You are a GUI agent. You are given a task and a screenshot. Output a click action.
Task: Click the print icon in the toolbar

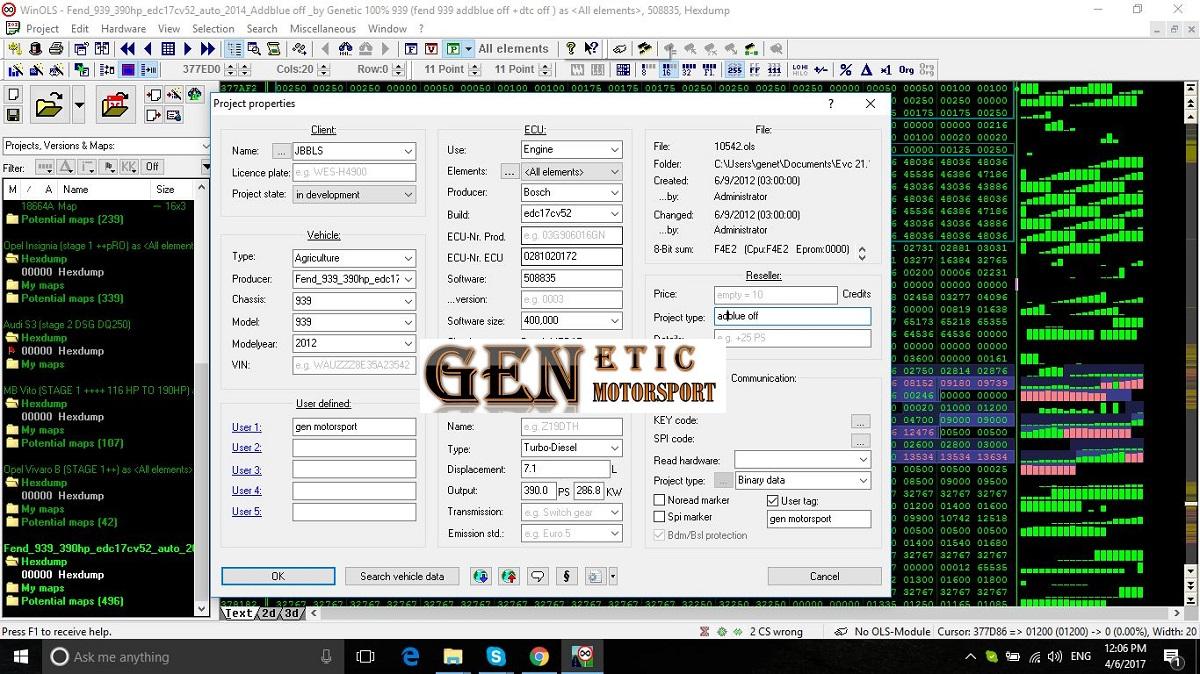tap(56, 49)
